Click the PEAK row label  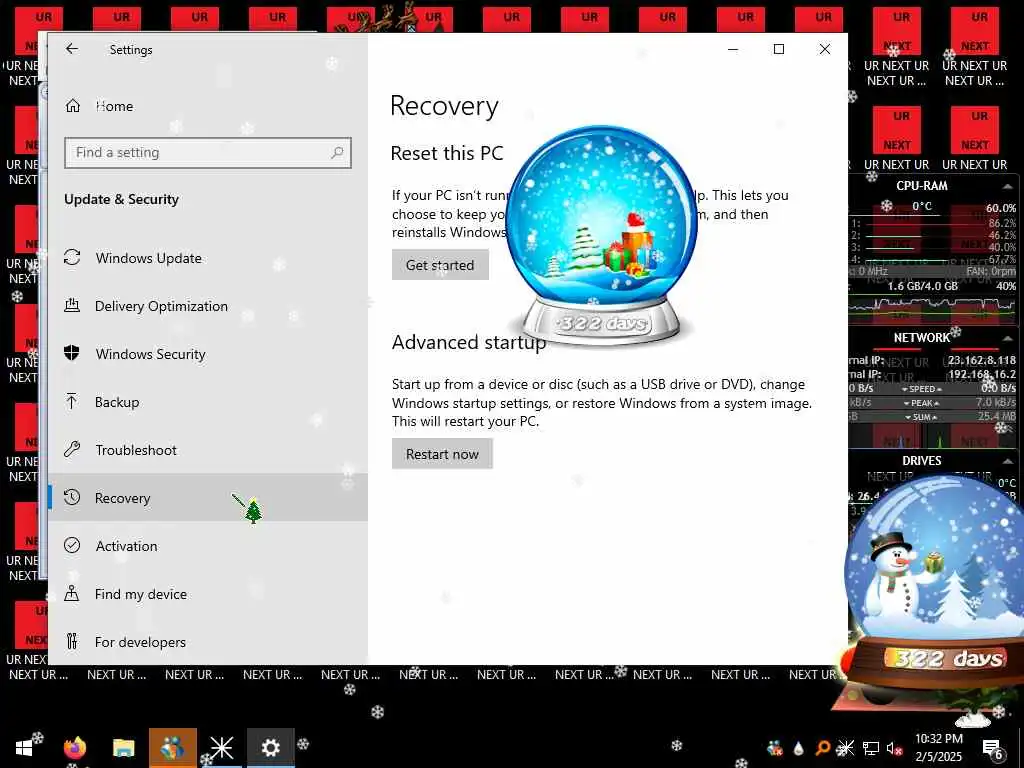click(x=921, y=403)
